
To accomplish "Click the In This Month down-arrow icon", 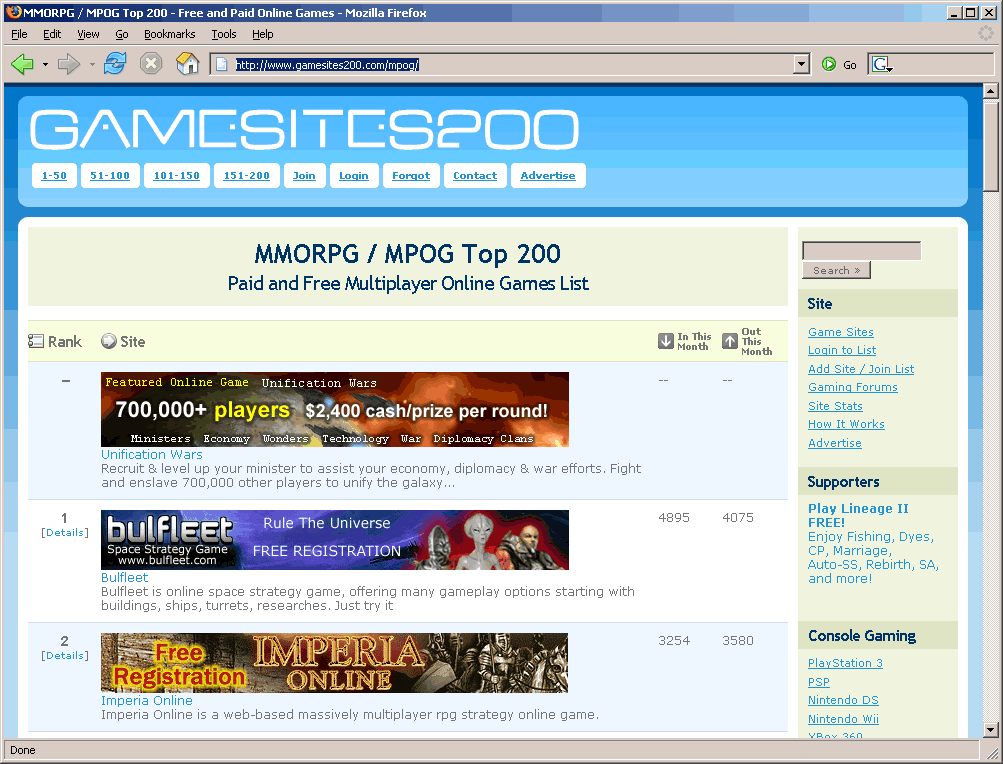I will [x=665, y=341].
